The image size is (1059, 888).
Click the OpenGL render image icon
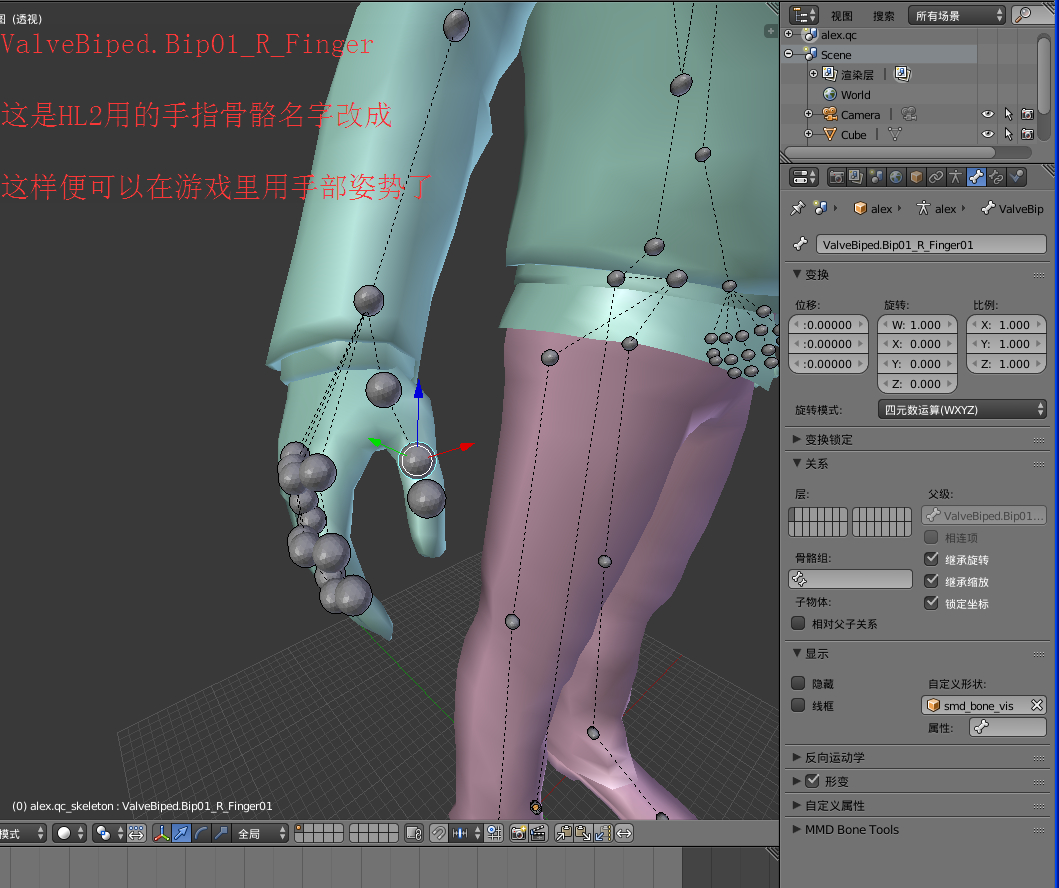[x=519, y=833]
